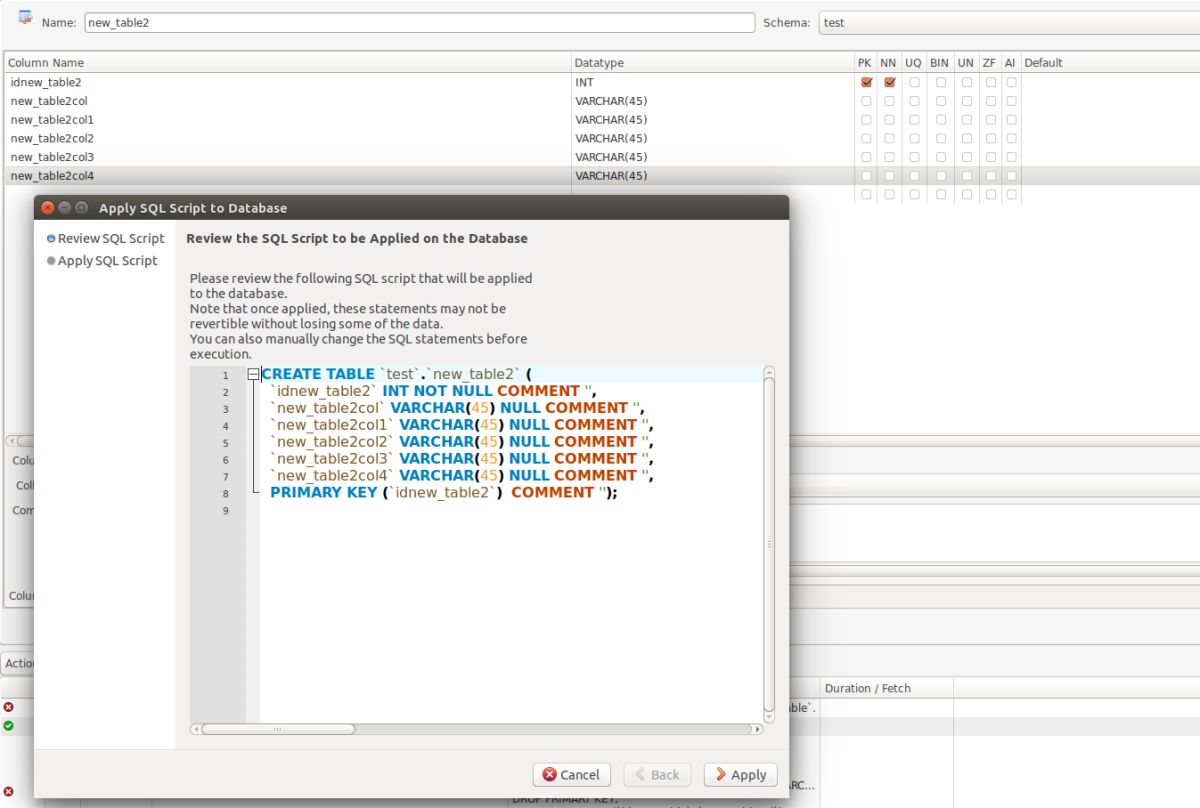Screen dimensions: 1200x808
Task: Click the disabled Back button
Action: click(656, 774)
